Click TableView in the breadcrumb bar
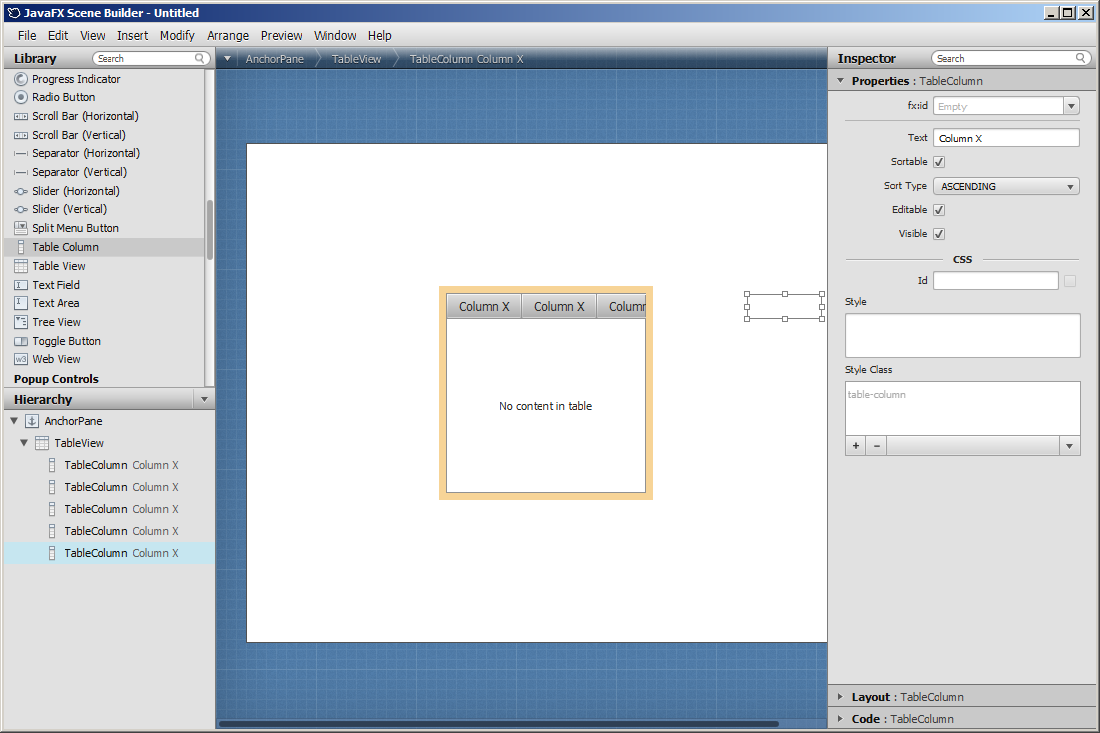The image size is (1100, 733). pos(356,59)
